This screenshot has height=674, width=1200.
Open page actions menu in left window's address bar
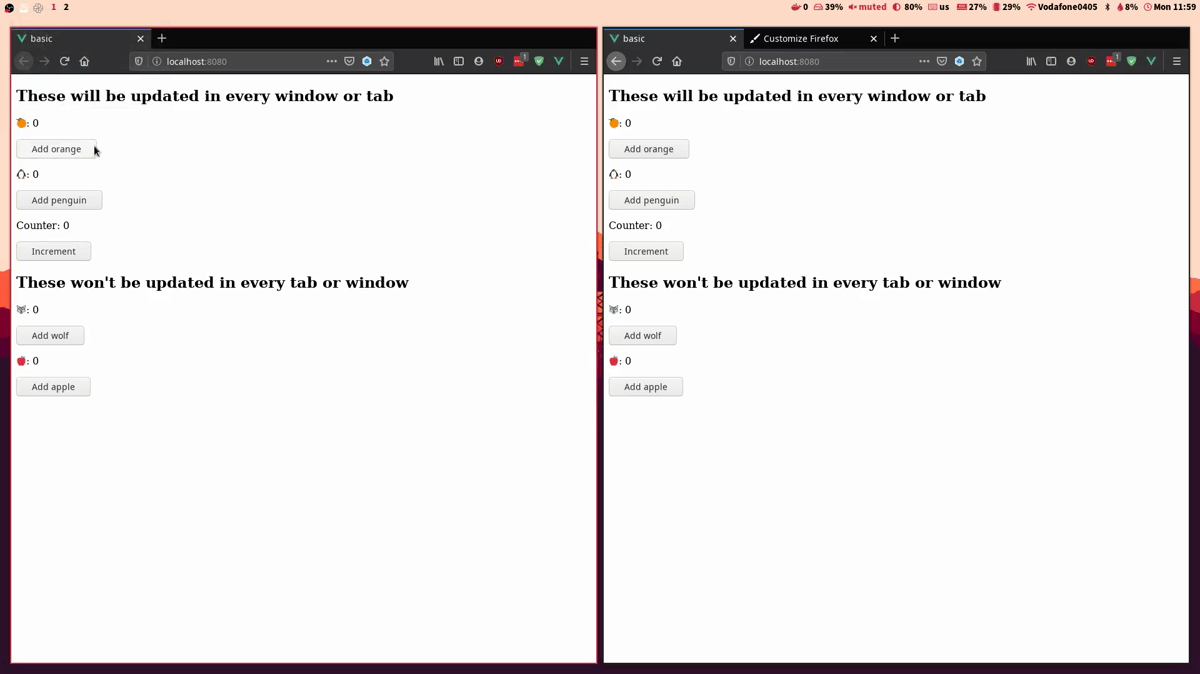tap(332, 61)
